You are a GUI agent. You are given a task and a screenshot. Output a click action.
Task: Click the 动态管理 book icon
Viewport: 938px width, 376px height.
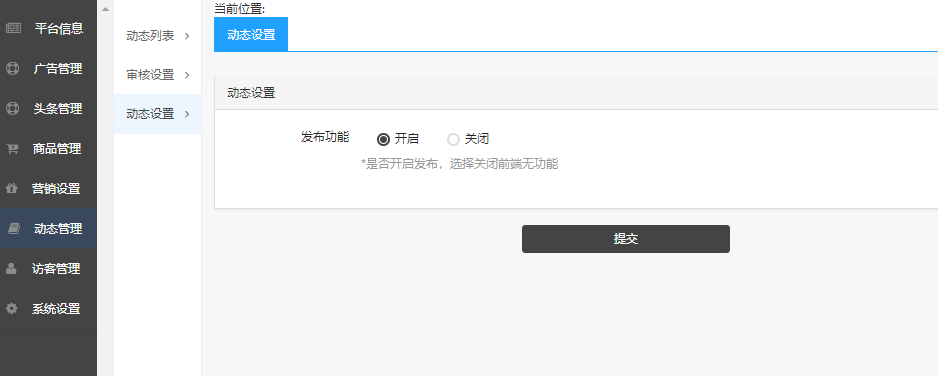(13, 228)
